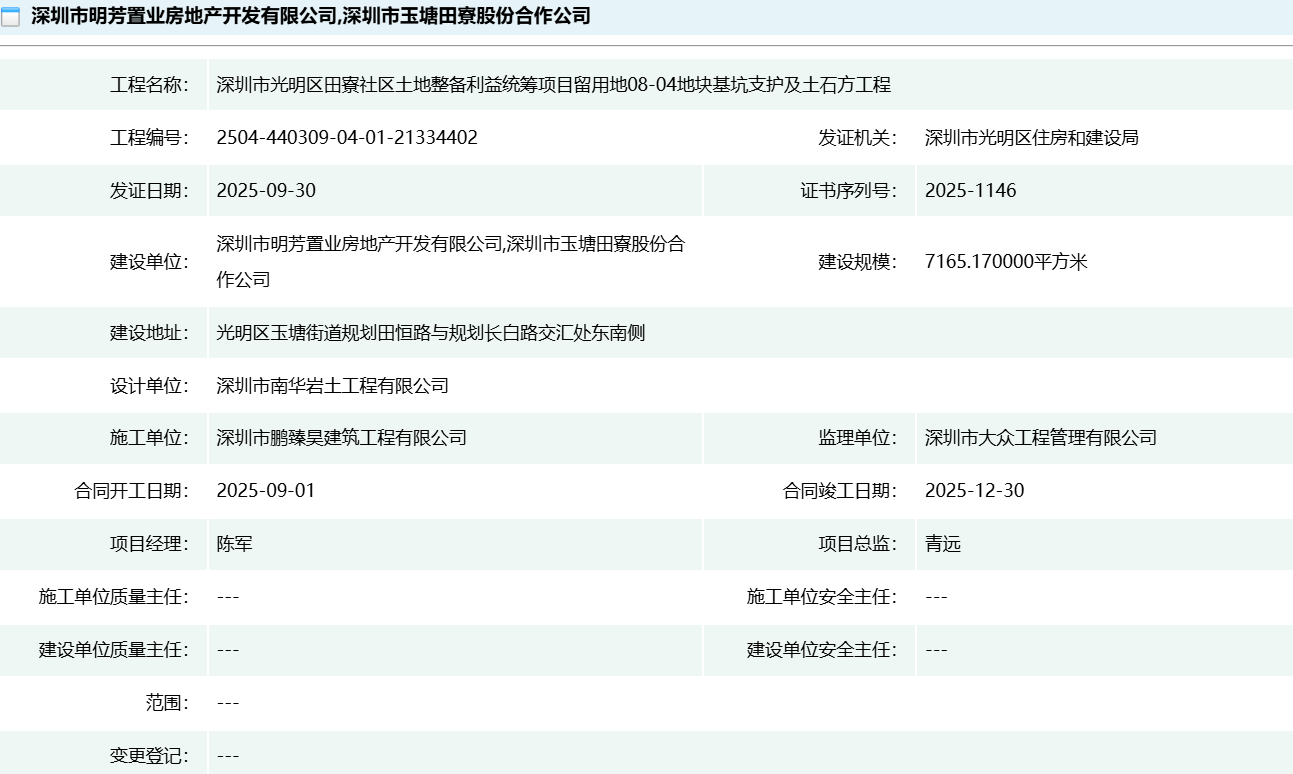This screenshot has height=774, width=1293.
Task: Select contract completion date 2025-12-30
Action: tap(974, 491)
